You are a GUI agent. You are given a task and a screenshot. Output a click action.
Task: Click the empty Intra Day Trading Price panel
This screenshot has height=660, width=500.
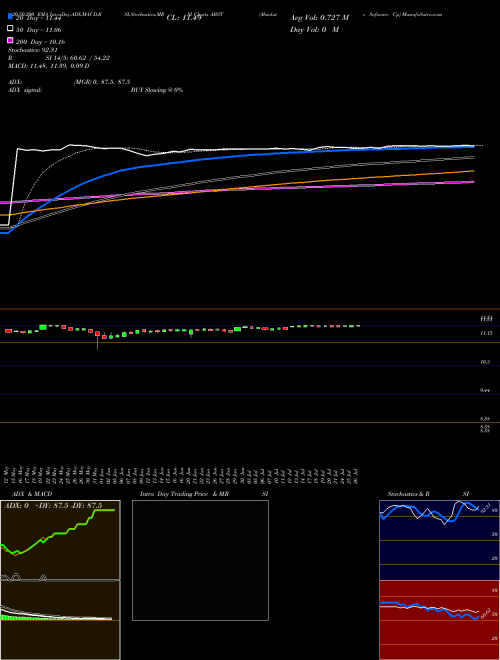200,560
